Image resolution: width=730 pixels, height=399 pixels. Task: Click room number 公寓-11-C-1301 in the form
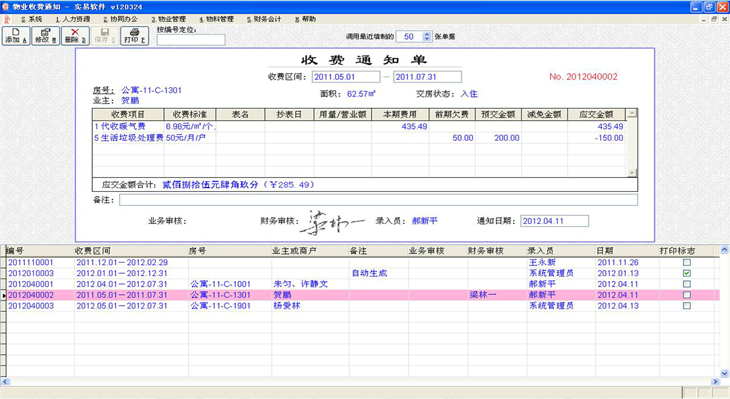[x=151, y=90]
